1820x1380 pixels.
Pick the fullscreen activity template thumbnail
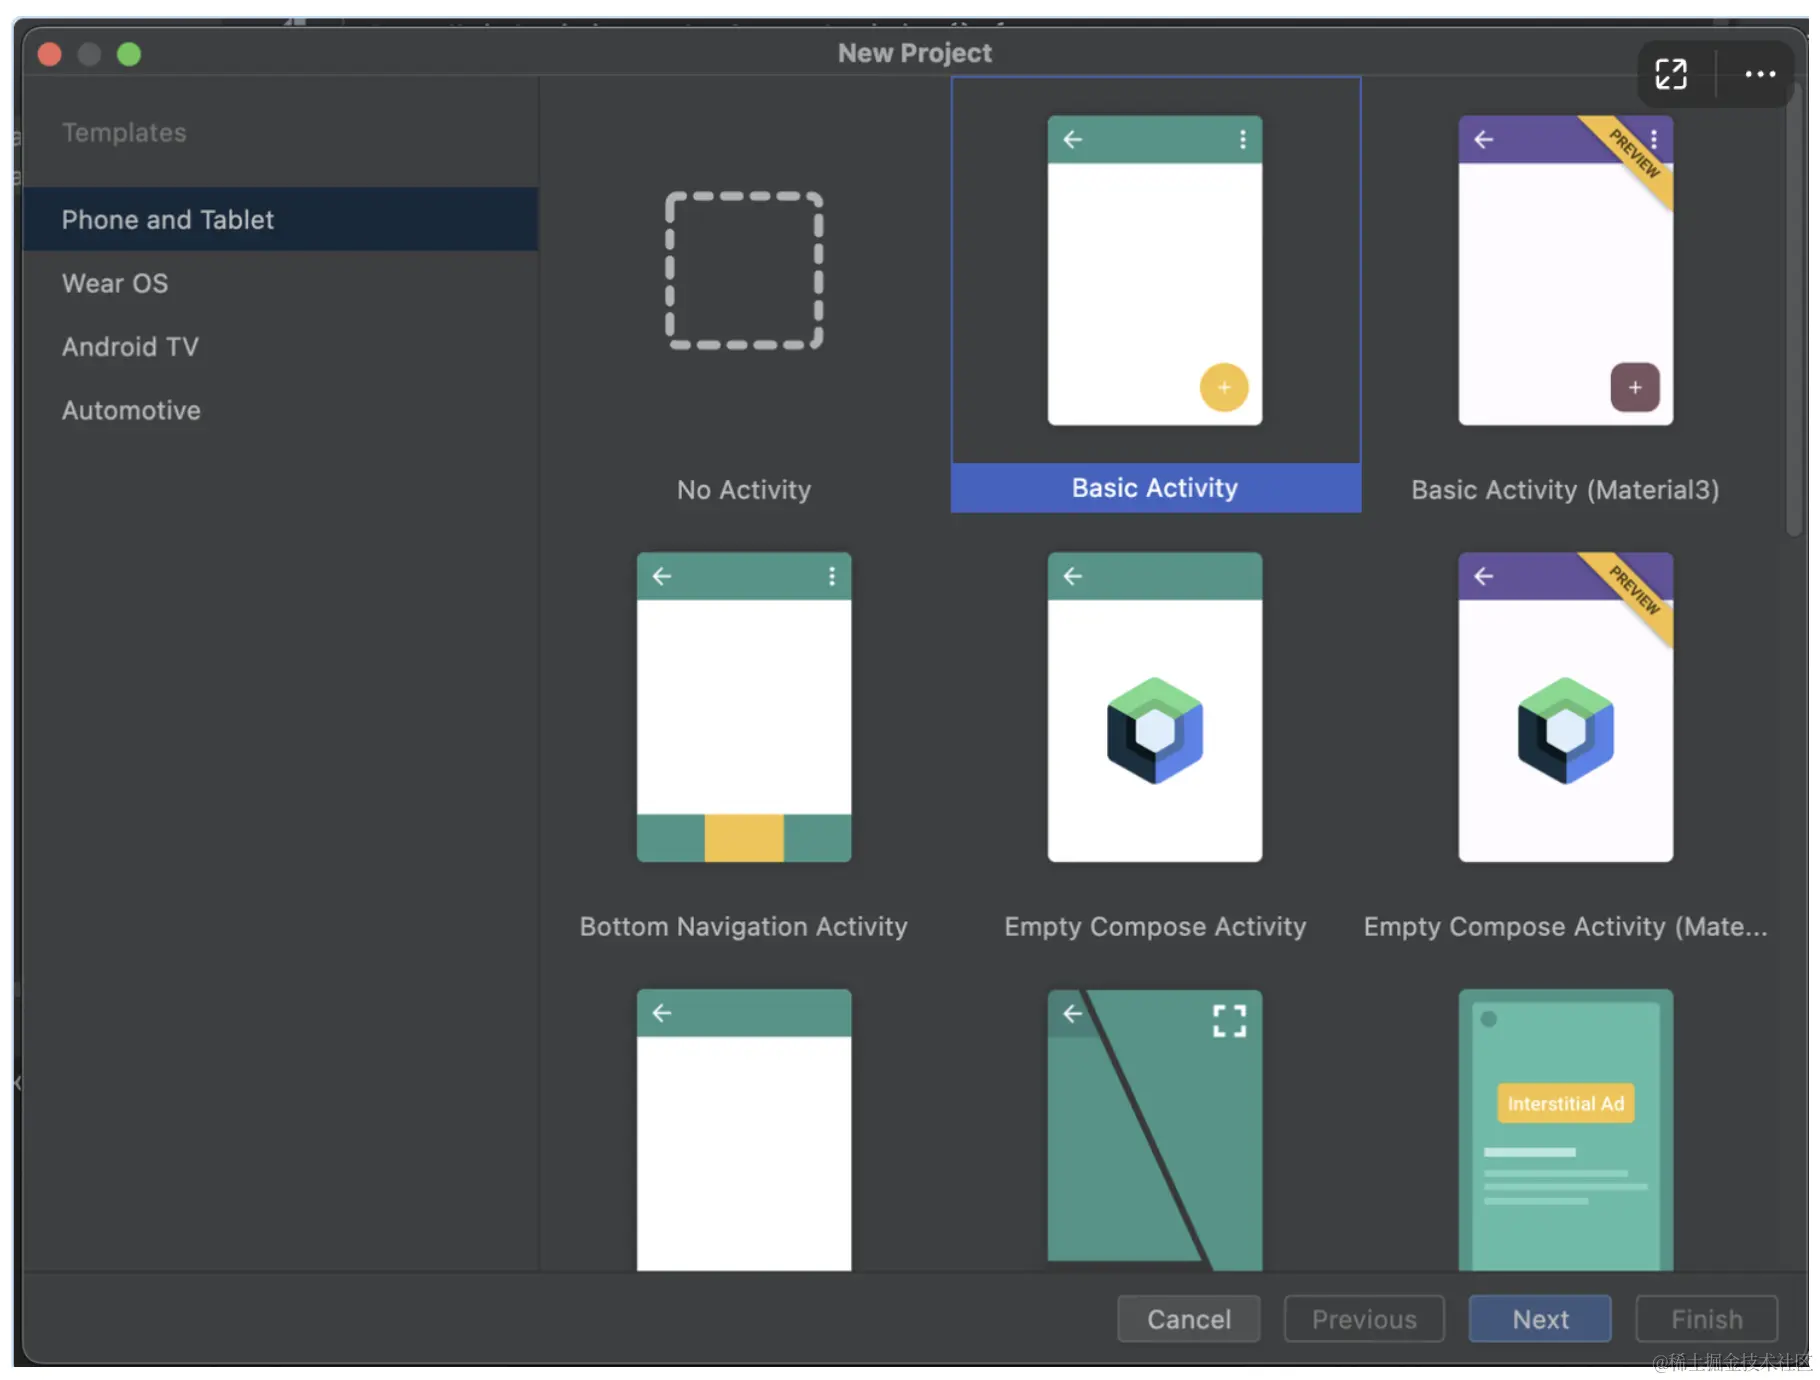tap(1155, 1130)
